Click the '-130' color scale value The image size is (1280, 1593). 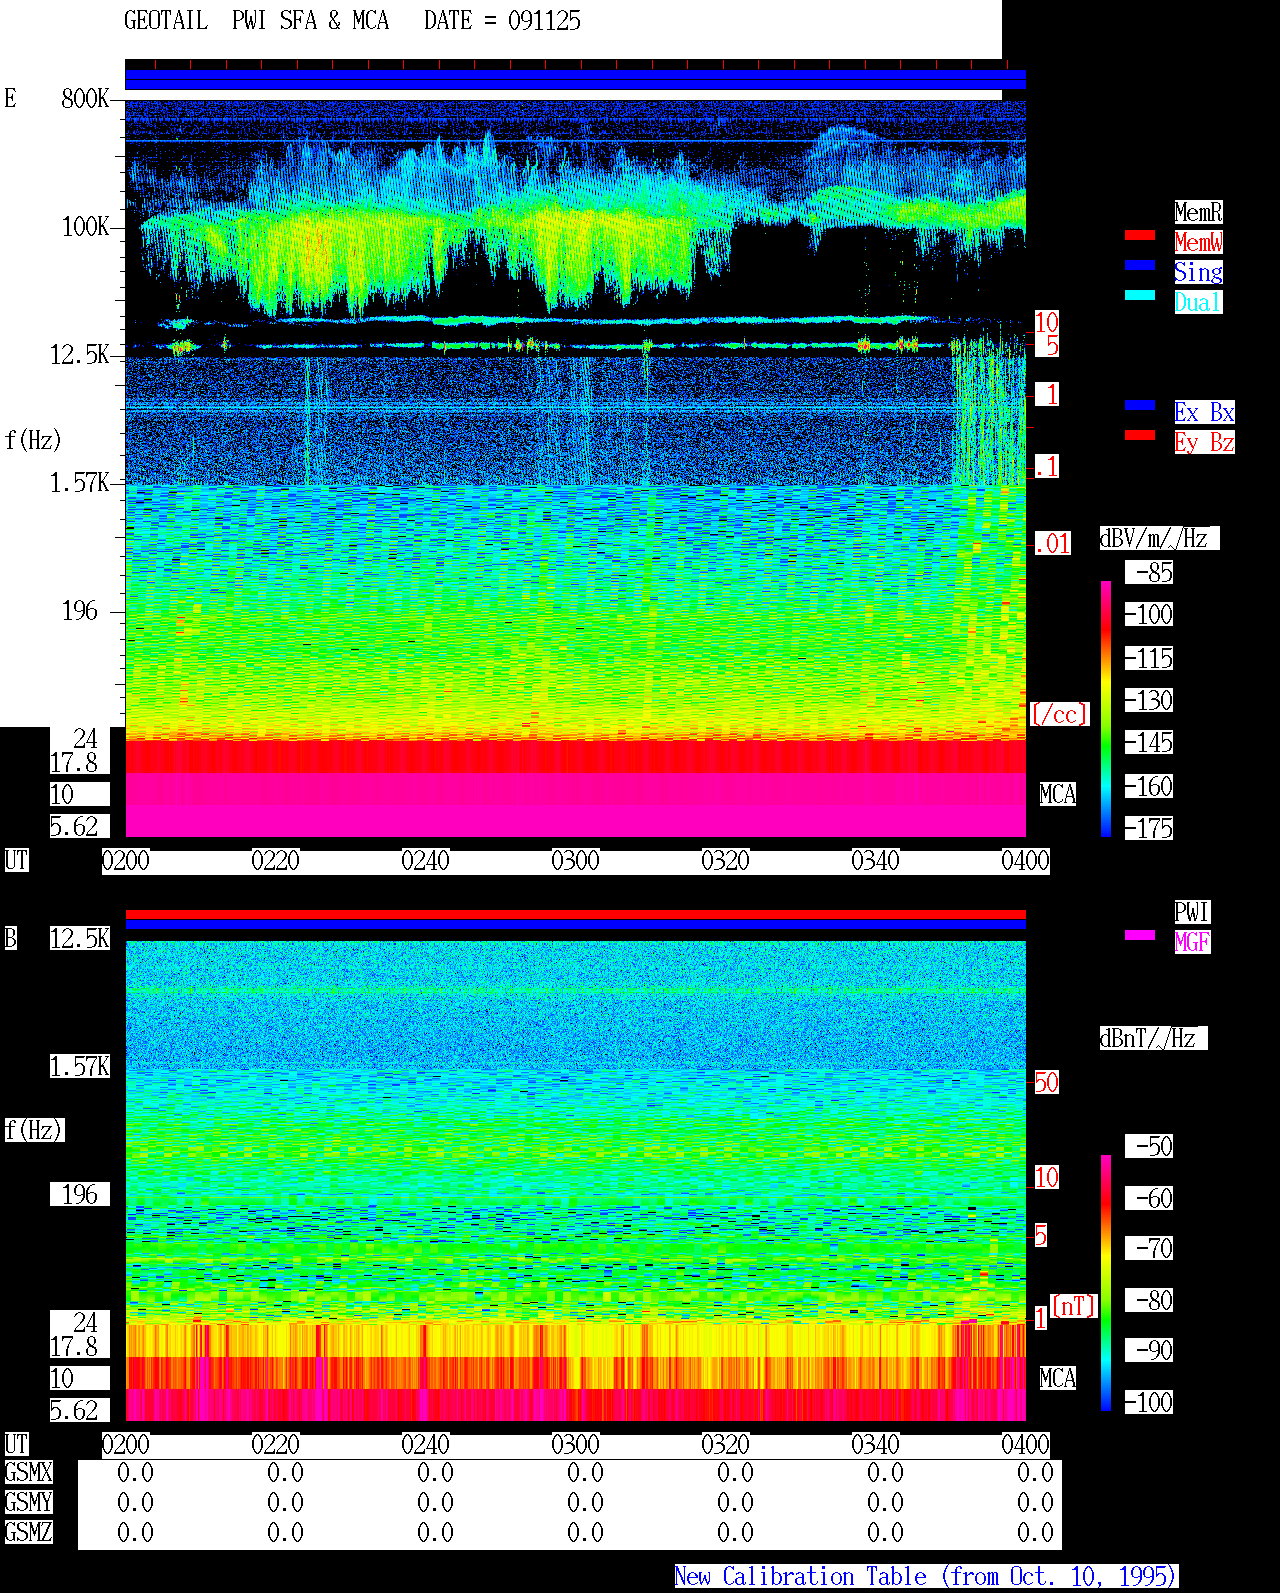point(1149,700)
